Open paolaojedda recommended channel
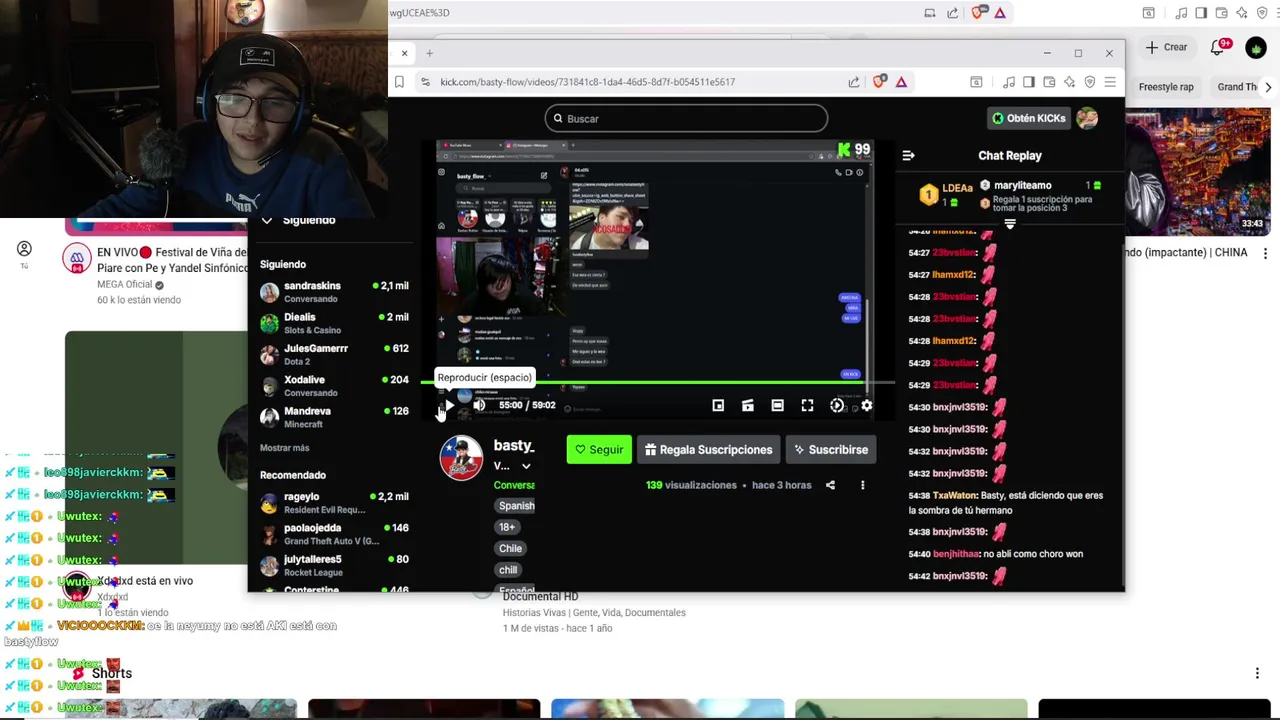 click(x=334, y=534)
